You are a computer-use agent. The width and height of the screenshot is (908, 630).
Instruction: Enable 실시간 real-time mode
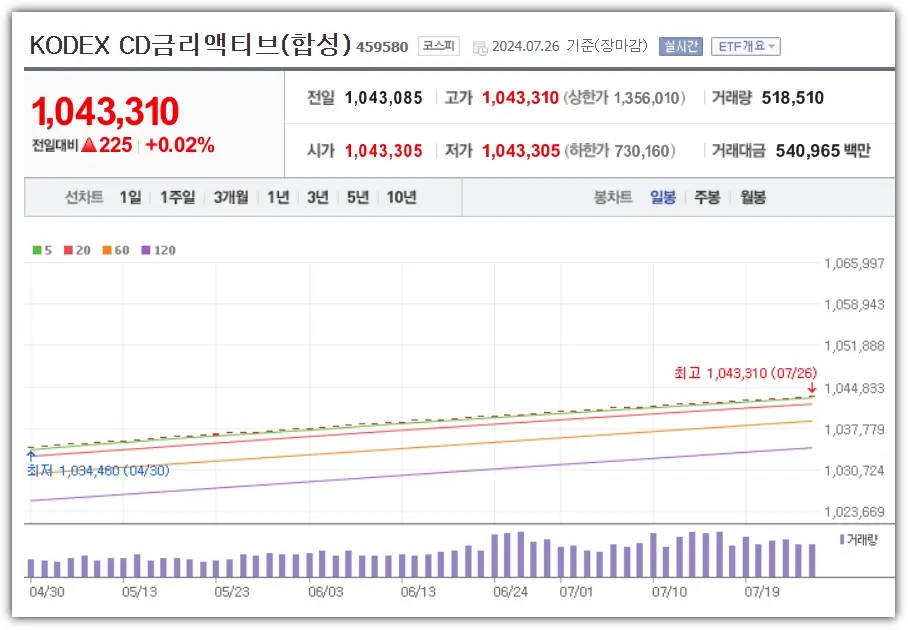pos(680,45)
